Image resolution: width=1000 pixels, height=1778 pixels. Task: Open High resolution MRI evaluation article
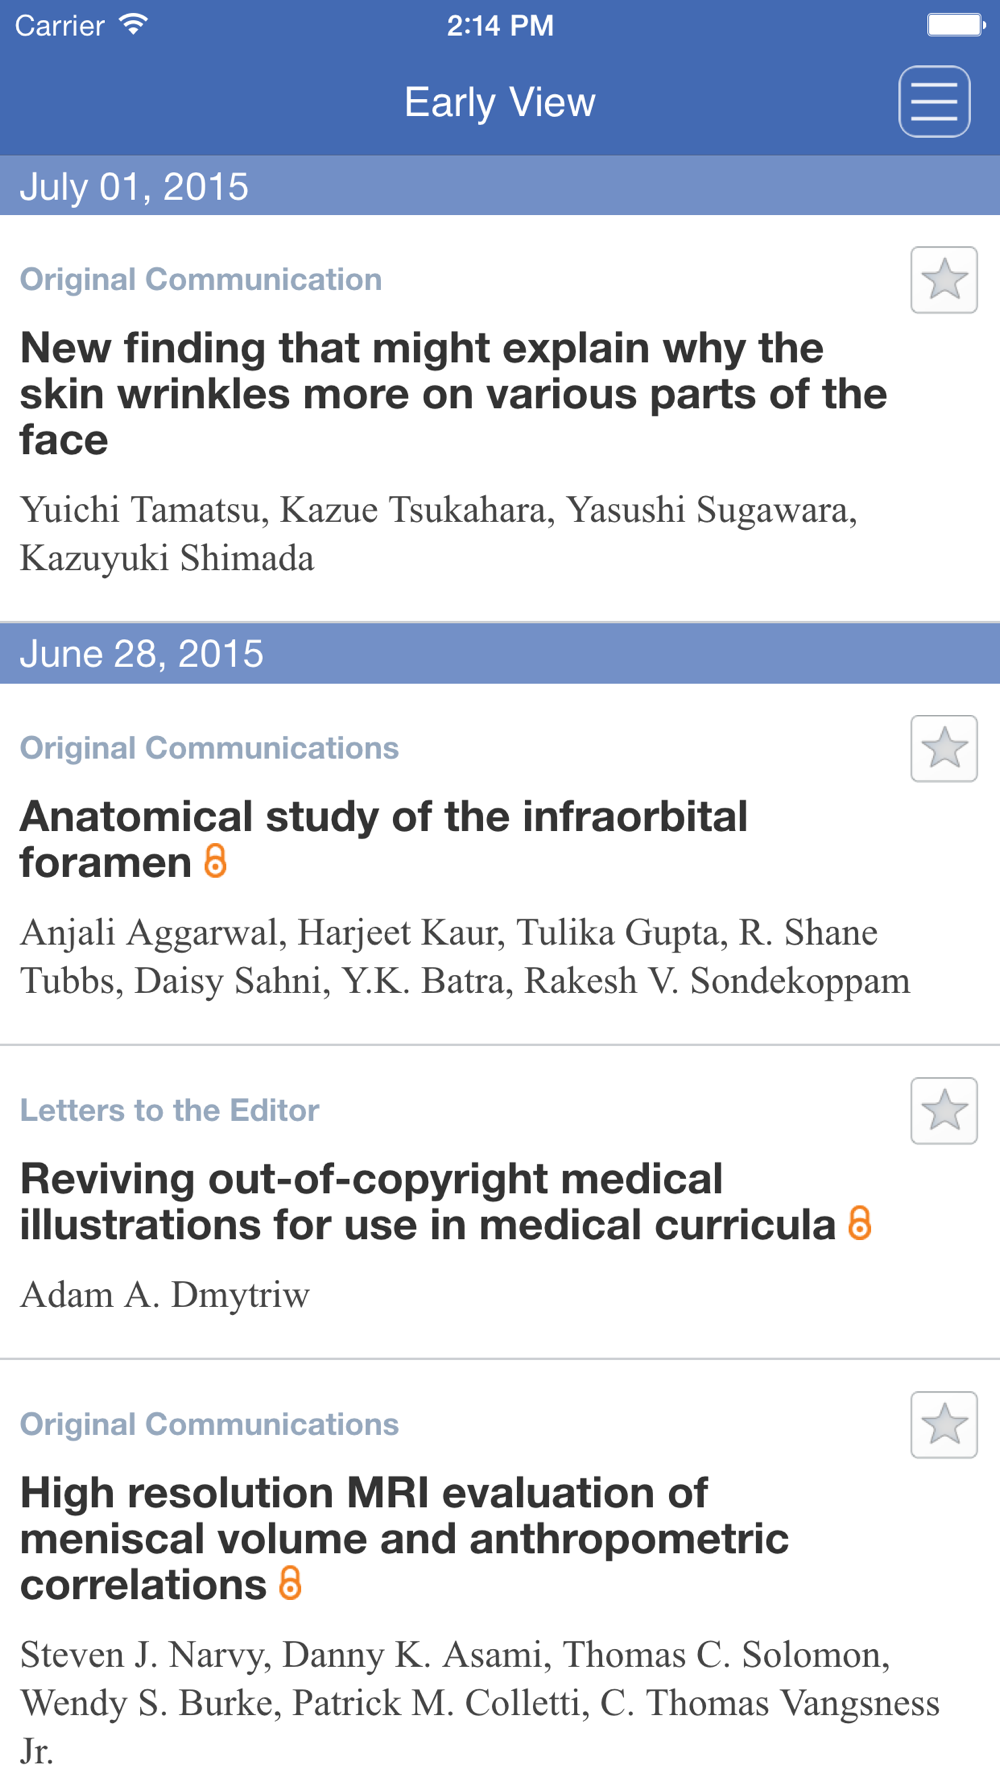(x=404, y=1538)
